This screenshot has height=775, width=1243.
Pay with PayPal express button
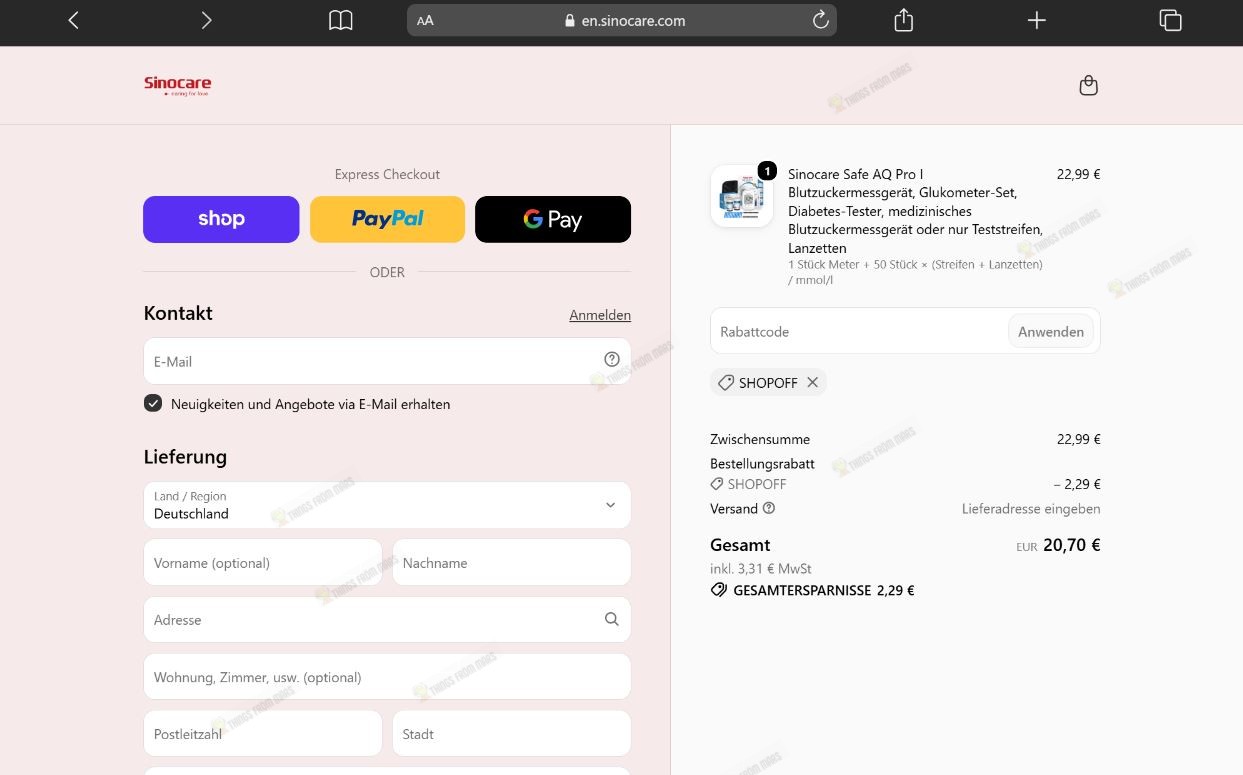coord(387,219)
